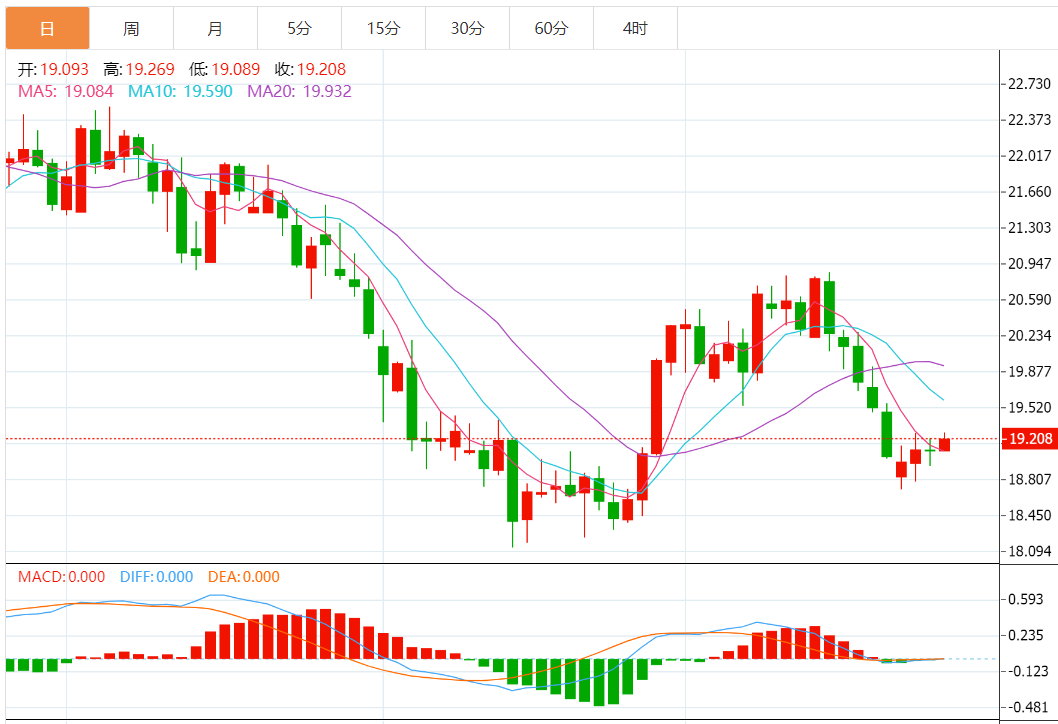Click the 22.373 price axis label
This screenshot has width=1058, height=724.
tap(1029, 119)
